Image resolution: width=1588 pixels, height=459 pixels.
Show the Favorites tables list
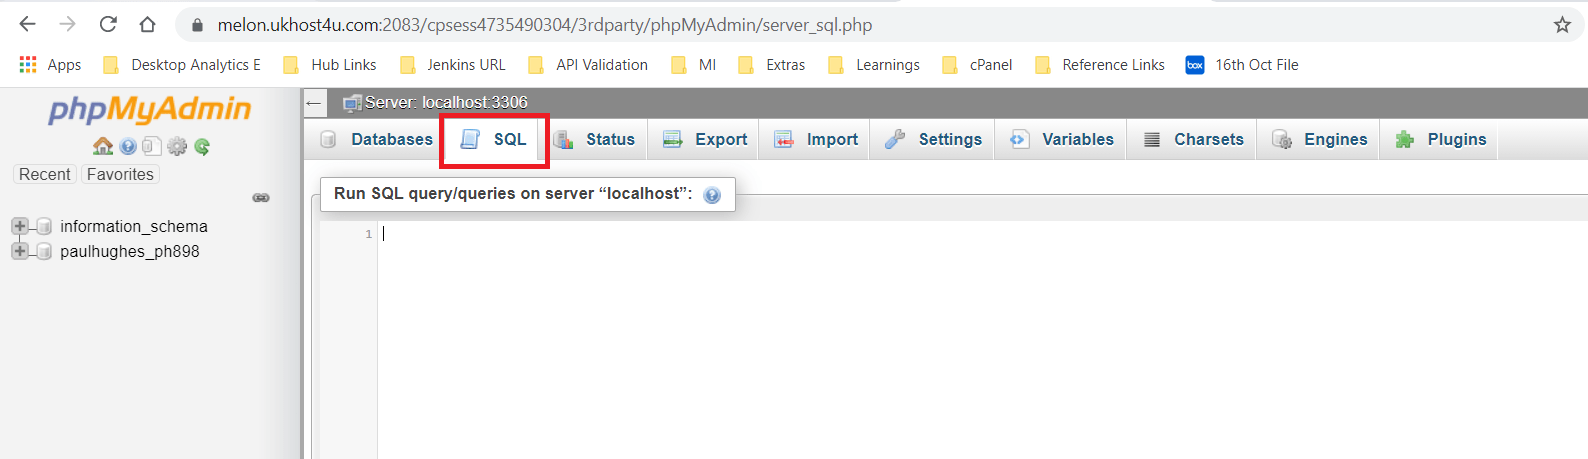point(120,174)
